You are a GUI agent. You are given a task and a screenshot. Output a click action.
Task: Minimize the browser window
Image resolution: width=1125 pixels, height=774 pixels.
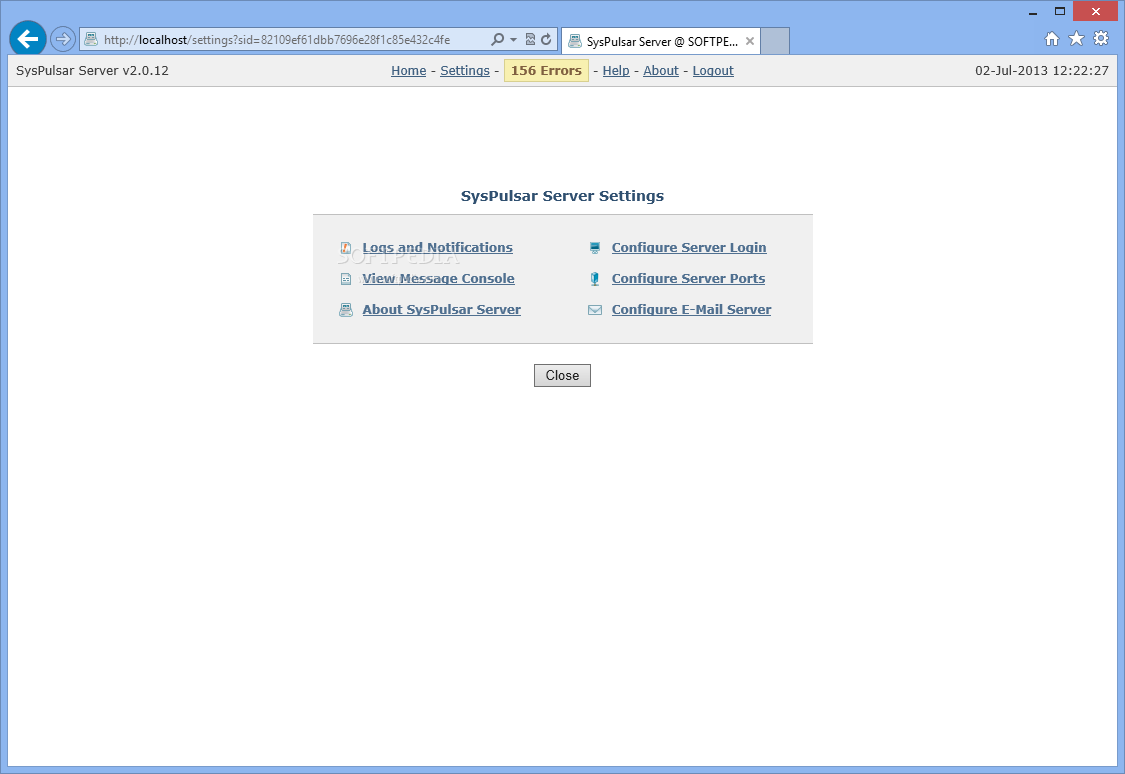[x=1032, y=11]
